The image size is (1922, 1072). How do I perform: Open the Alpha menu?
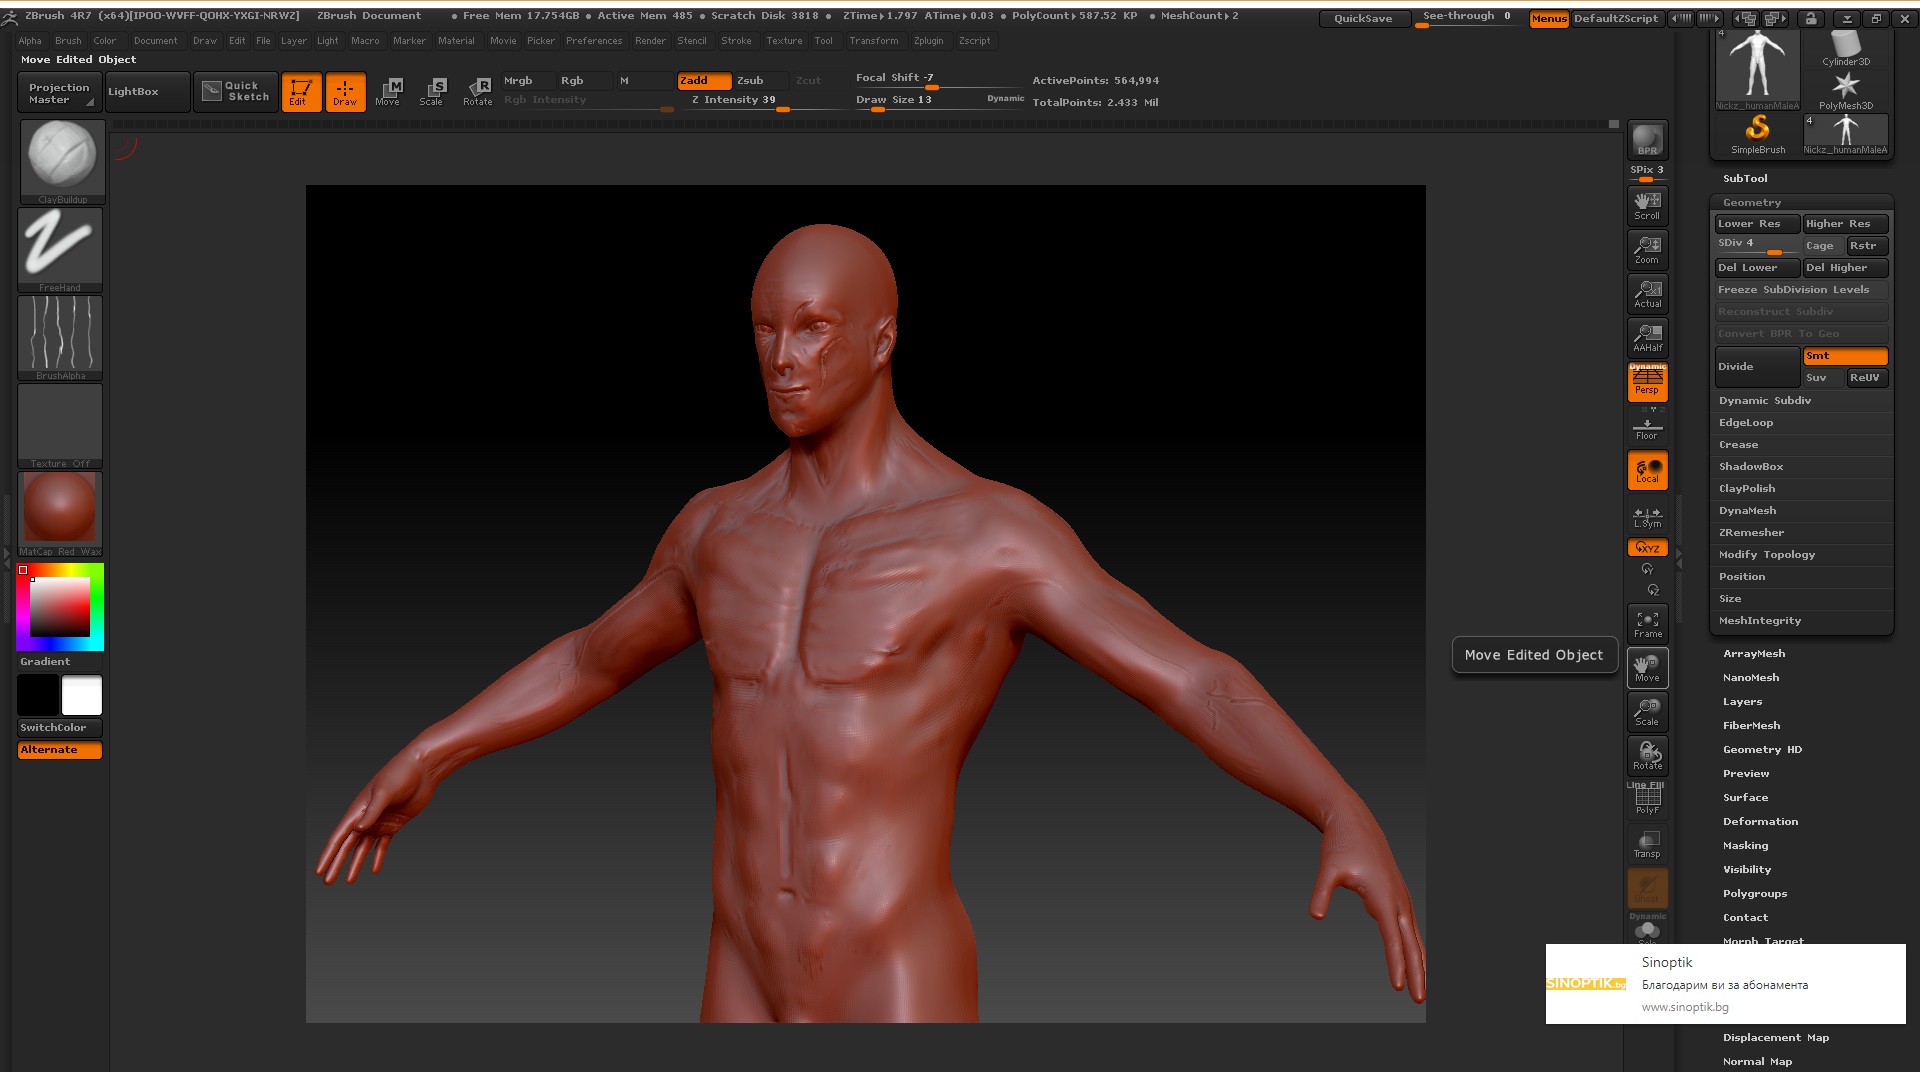pos(30,41)
